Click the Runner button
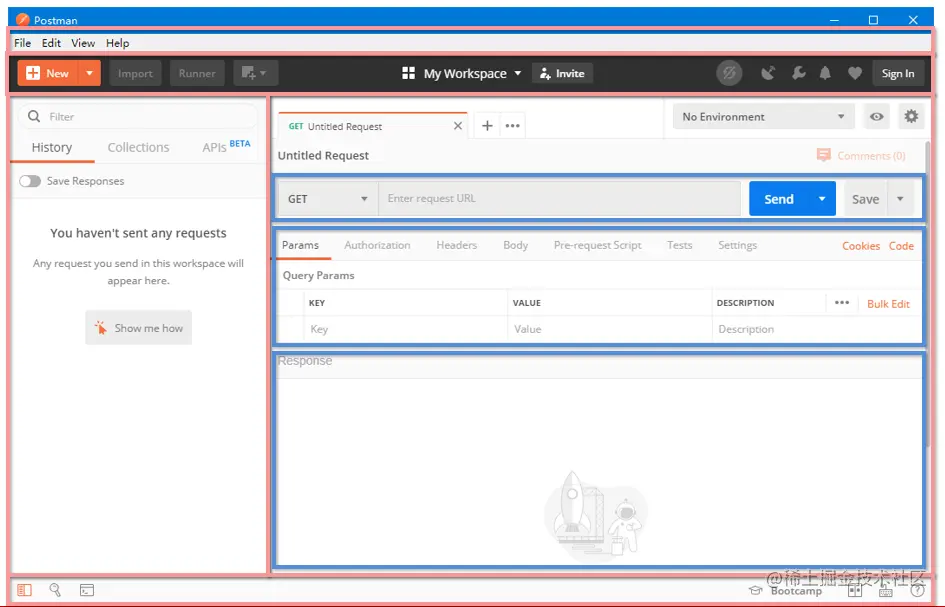 coord(197,74)
